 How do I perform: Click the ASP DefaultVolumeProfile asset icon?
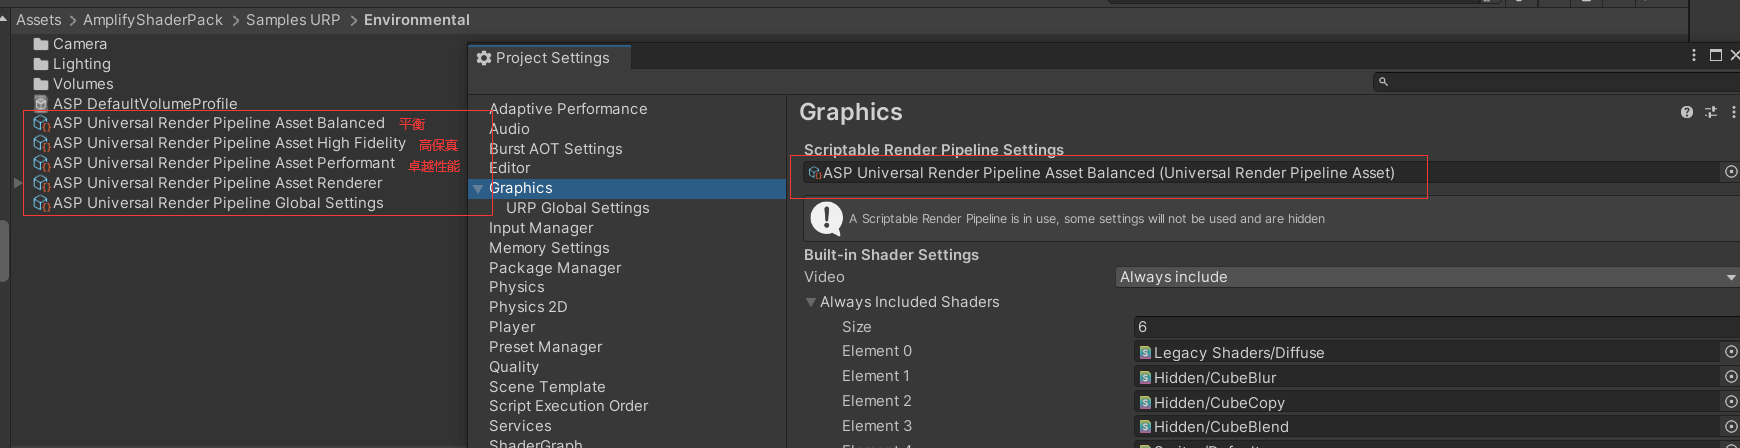[x=41, y=104]
